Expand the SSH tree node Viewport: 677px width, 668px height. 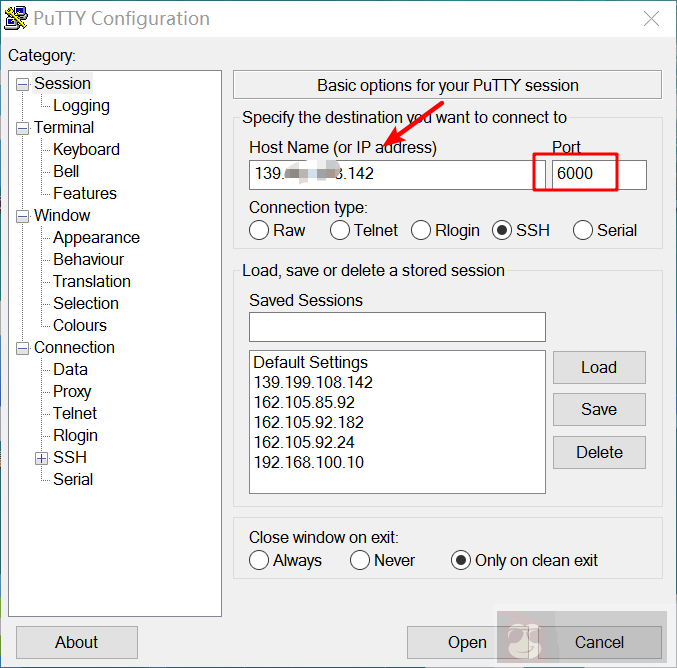[x=41, y=458]
